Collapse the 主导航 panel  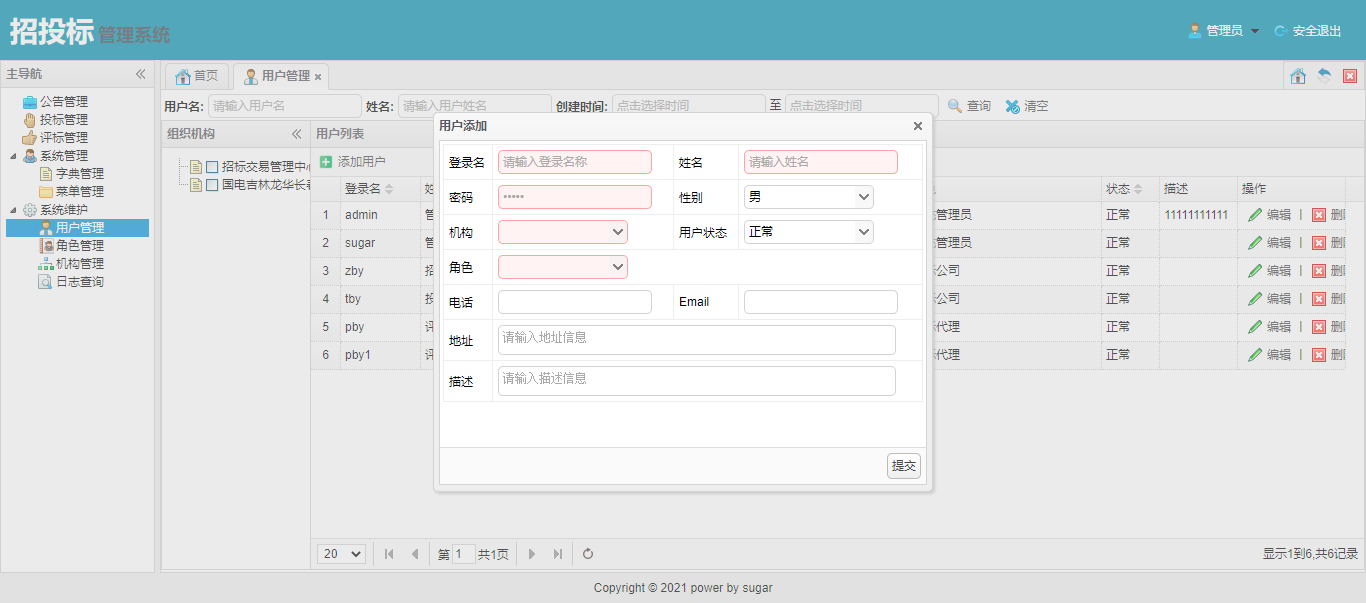pyautogui.click(x=141, y=74)
